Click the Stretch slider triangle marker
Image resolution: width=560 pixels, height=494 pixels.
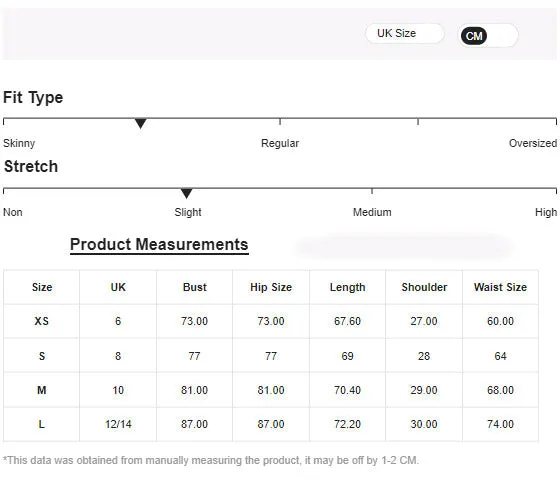coord(186,193)
